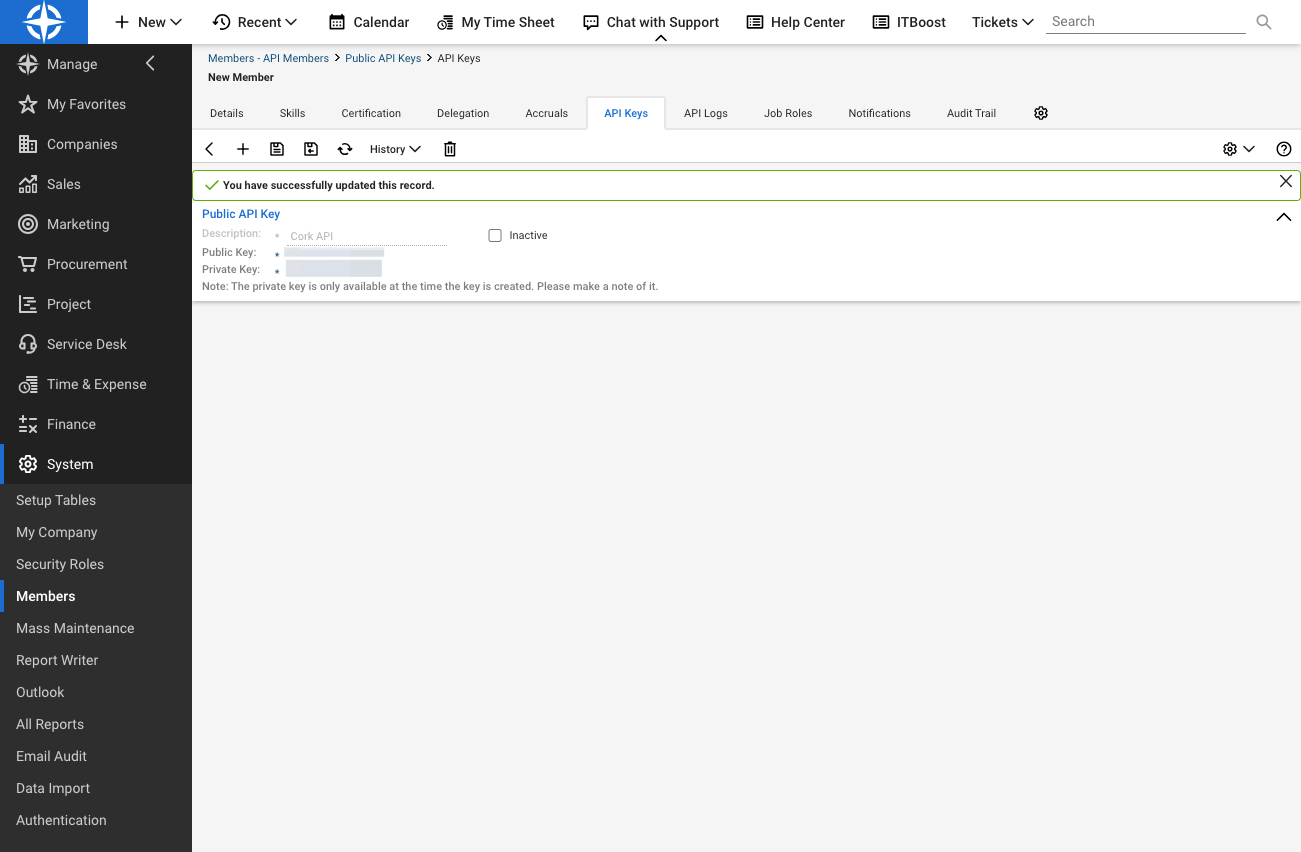Collapse sidebar with the arrow beside Manage
This screenshot has width=1301, height=852.
[151, 64]
